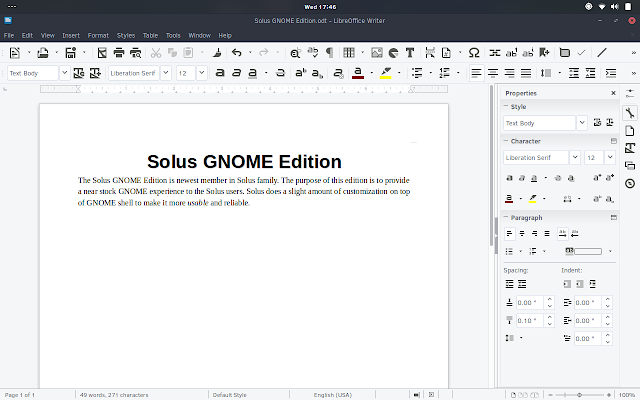
Task: Open sidebar Page deck icon
Action: tap(630, 131)
